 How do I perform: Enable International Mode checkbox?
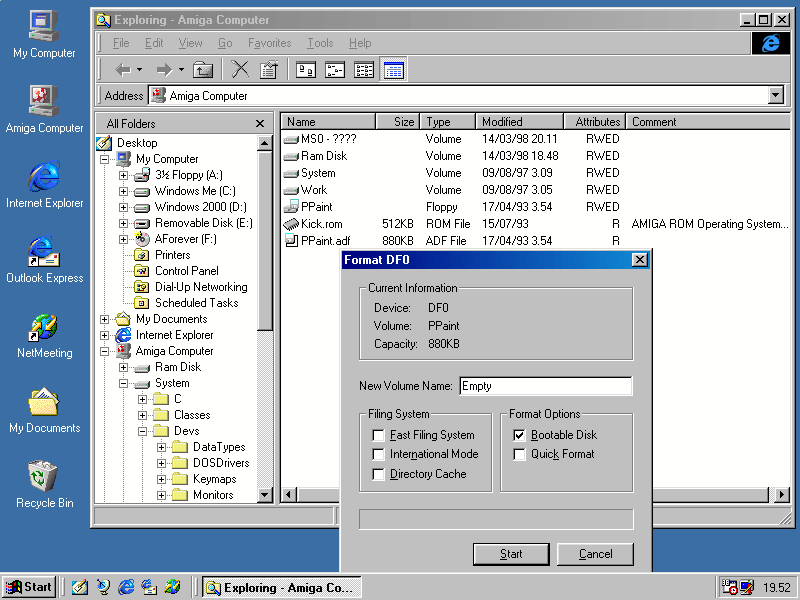pos(379,454)
